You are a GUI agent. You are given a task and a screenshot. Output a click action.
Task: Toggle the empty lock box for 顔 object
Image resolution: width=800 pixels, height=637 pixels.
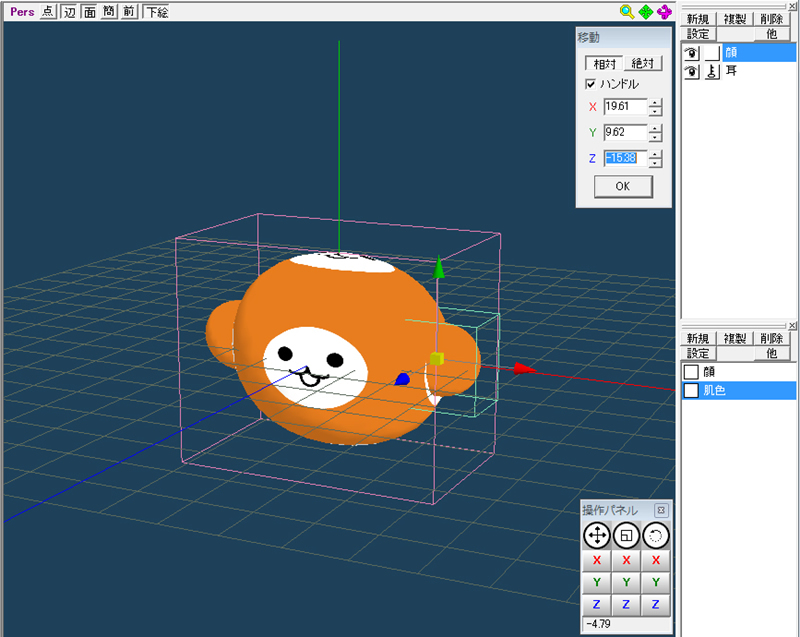tap(712, 53)
